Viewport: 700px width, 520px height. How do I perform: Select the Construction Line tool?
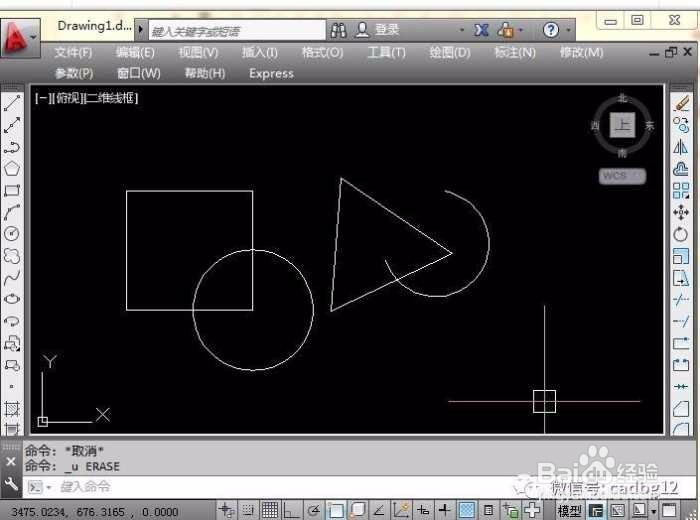[12, 125]
